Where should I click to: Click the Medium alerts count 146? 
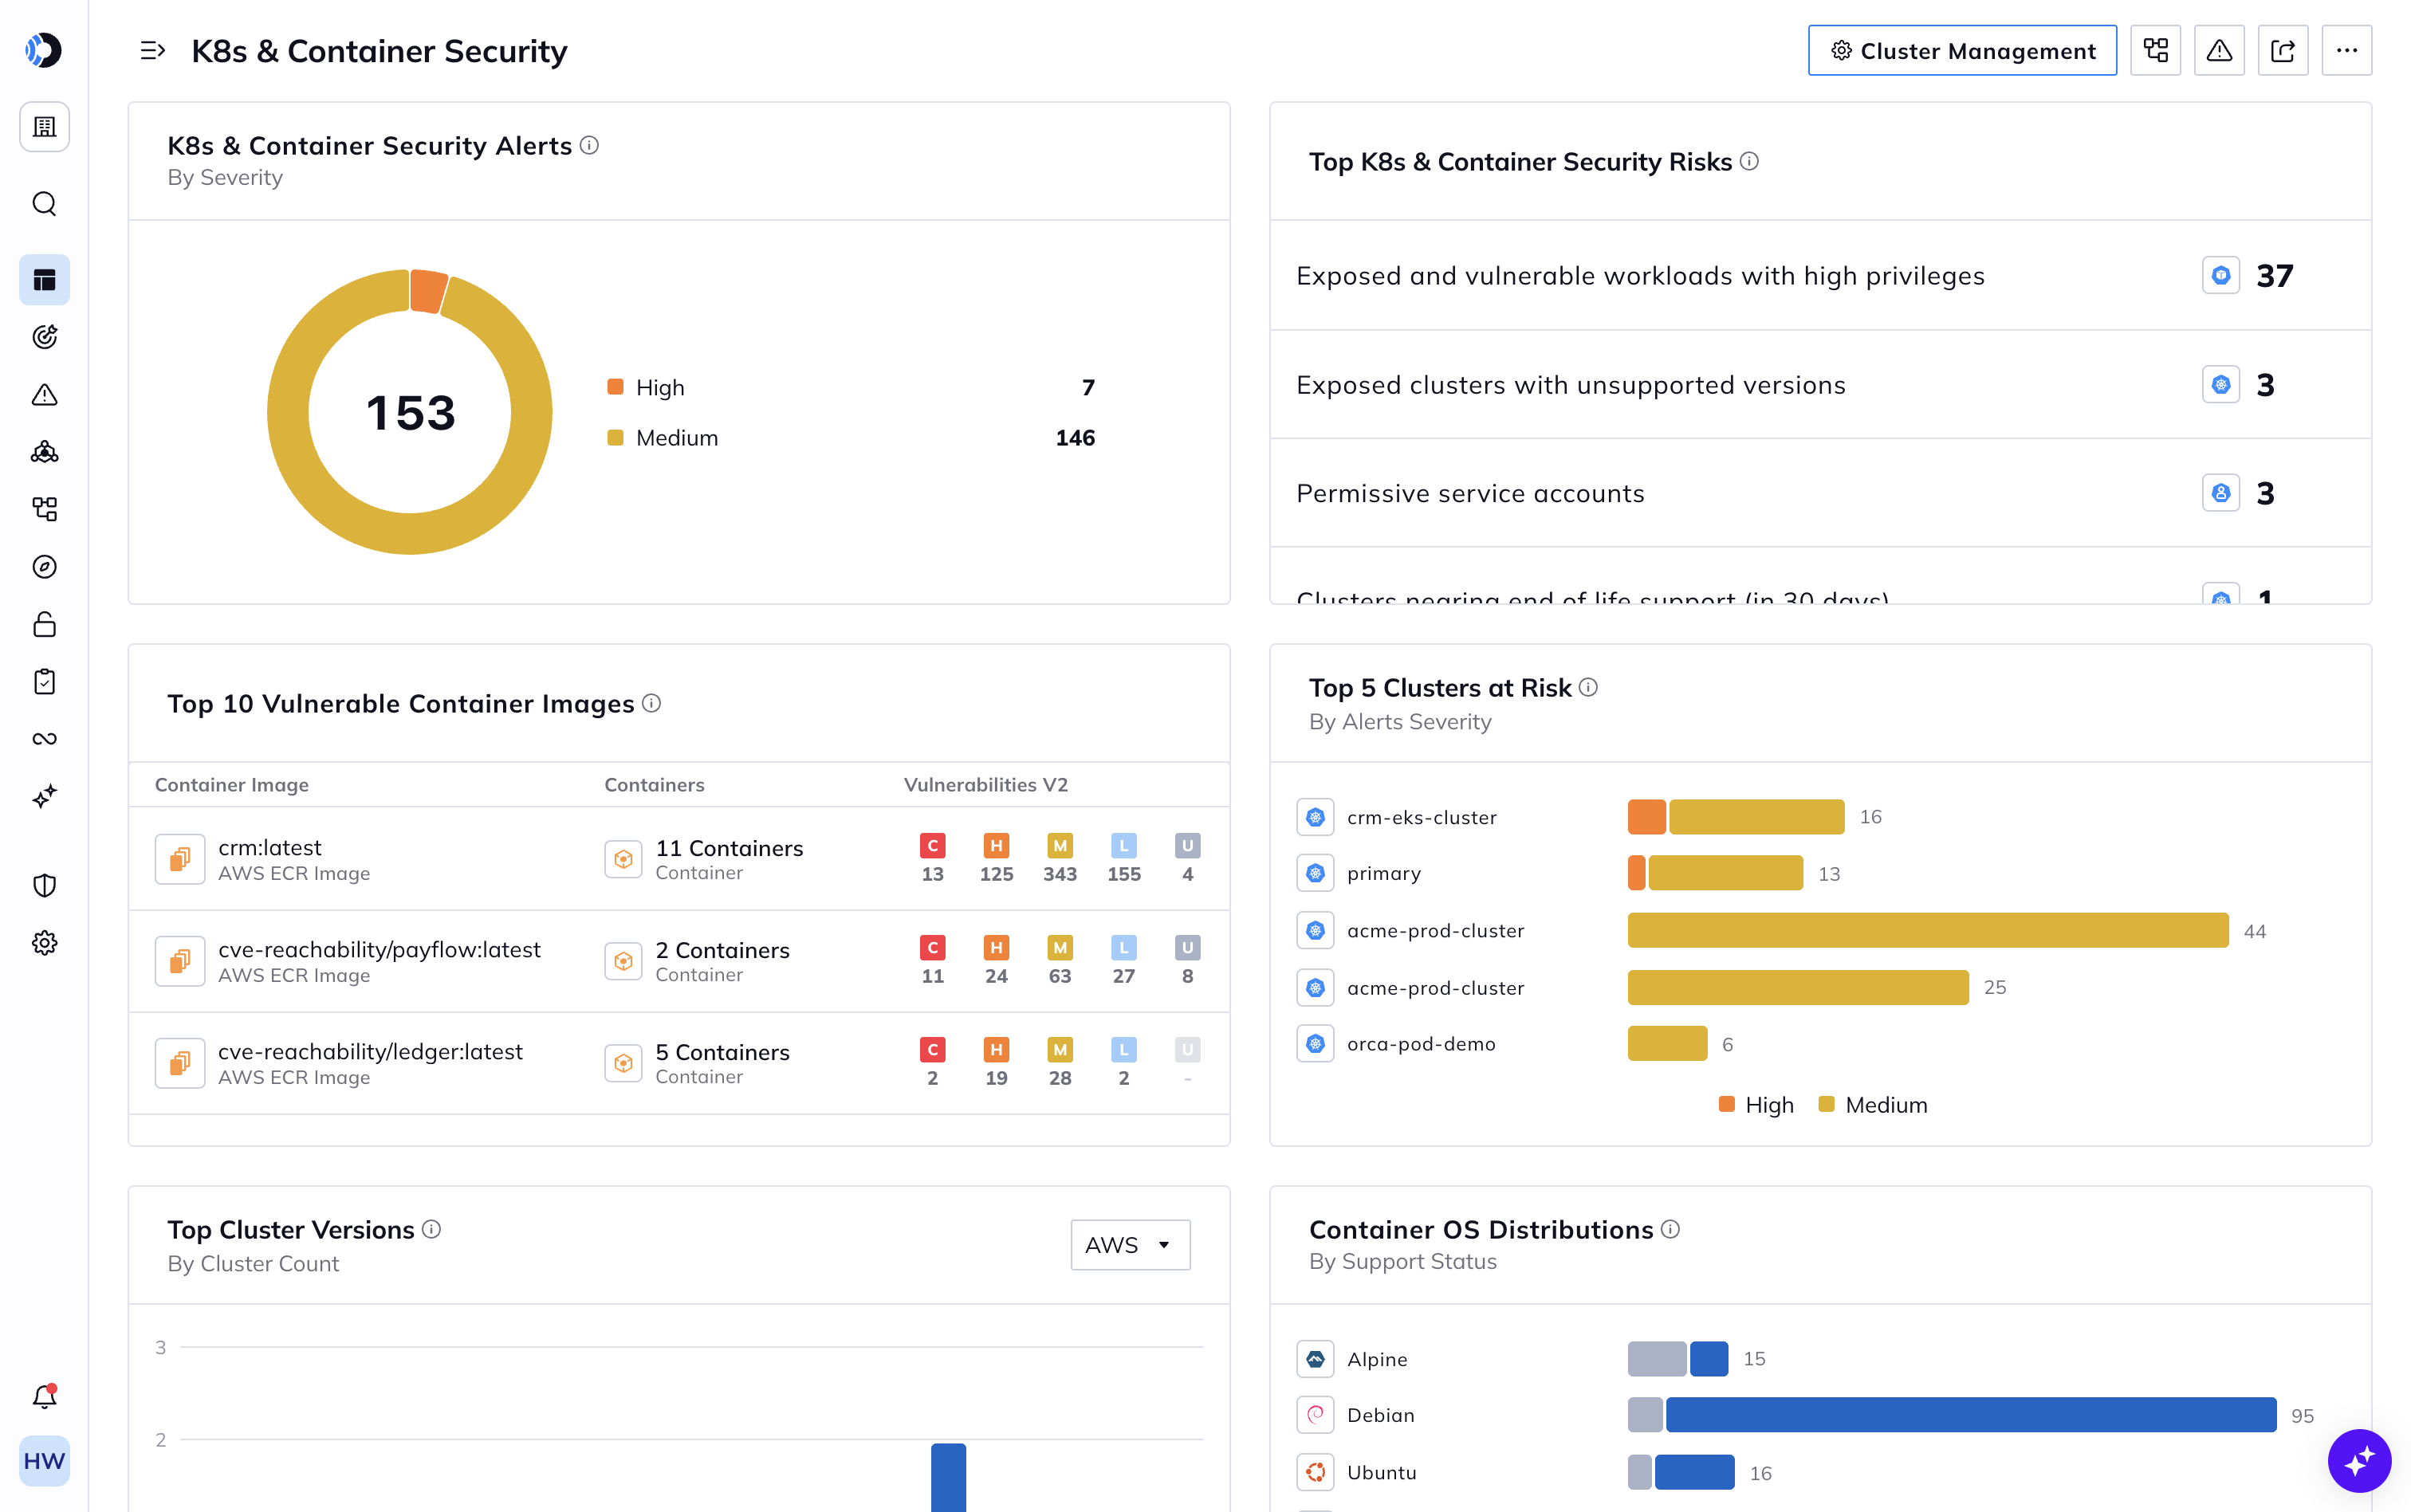click(x=1075, y=437)
